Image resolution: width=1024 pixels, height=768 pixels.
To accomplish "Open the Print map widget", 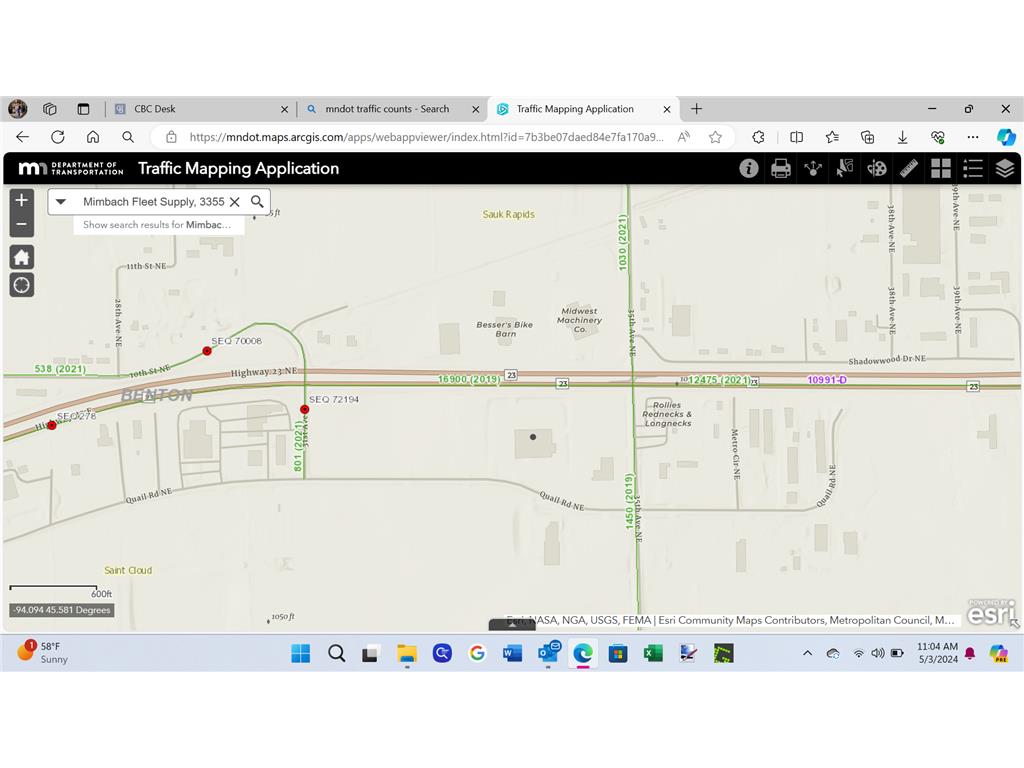I will 781,168.
